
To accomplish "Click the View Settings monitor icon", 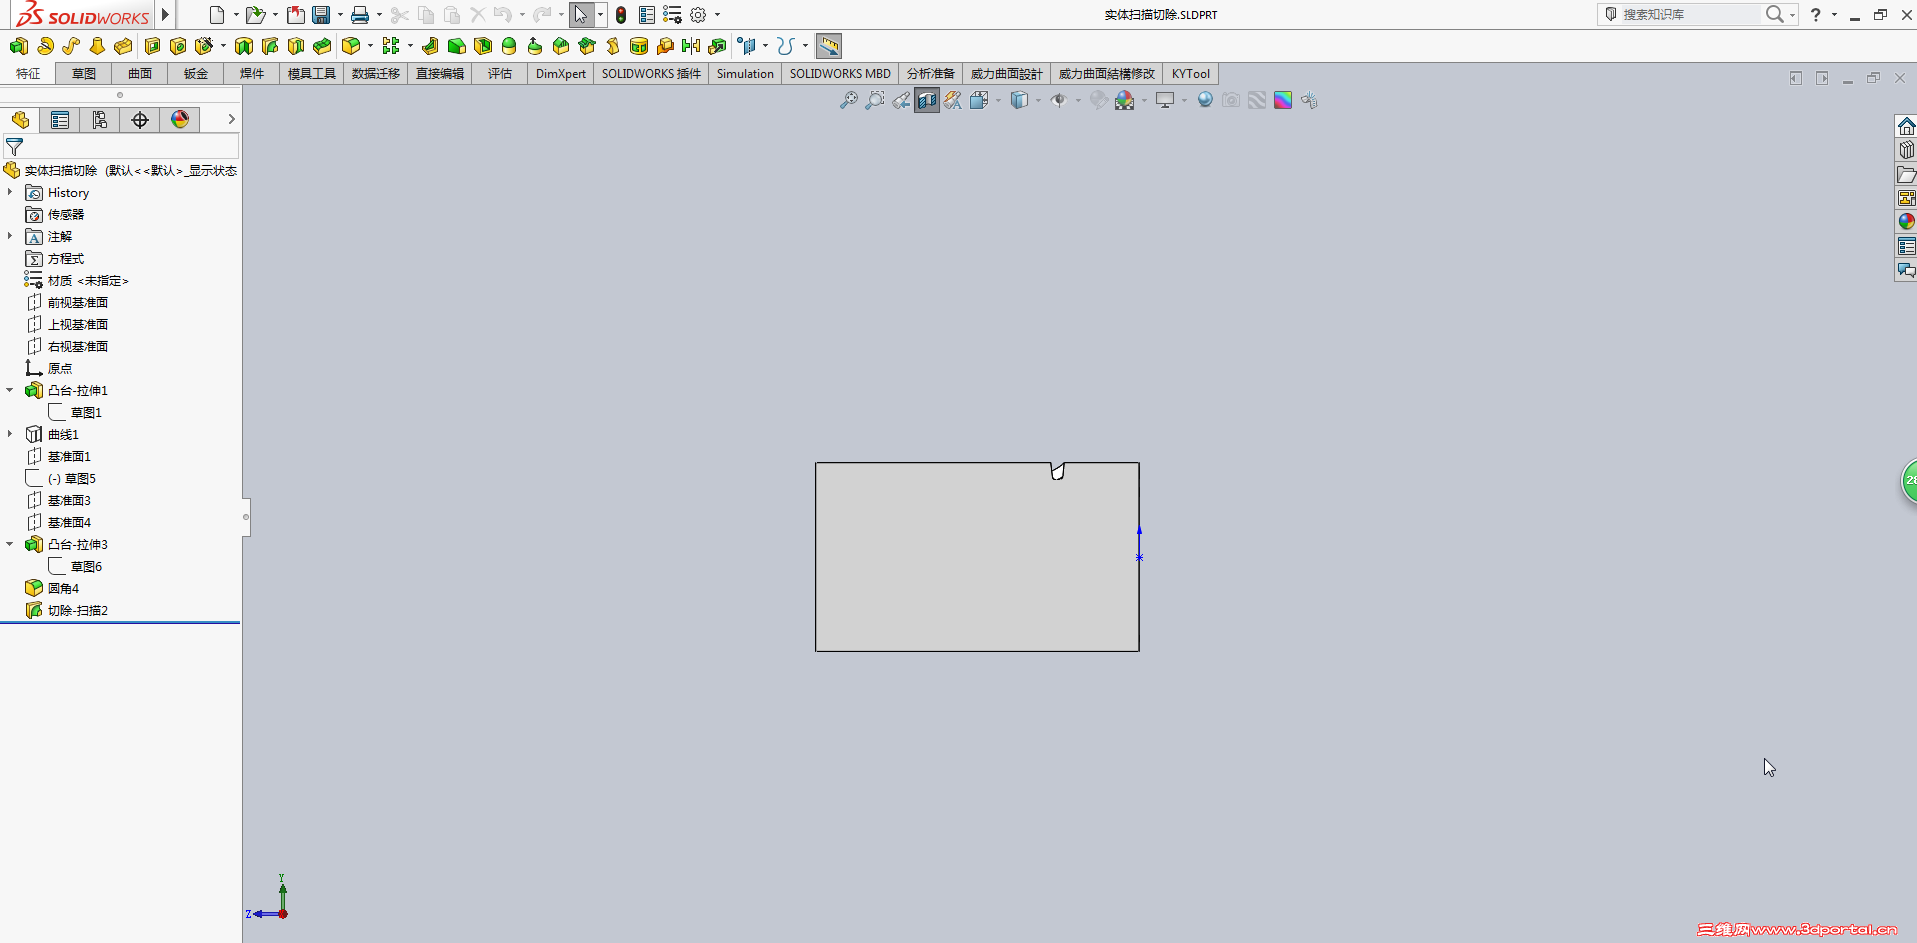I will pyautogui.click(x=1165, y=100).
